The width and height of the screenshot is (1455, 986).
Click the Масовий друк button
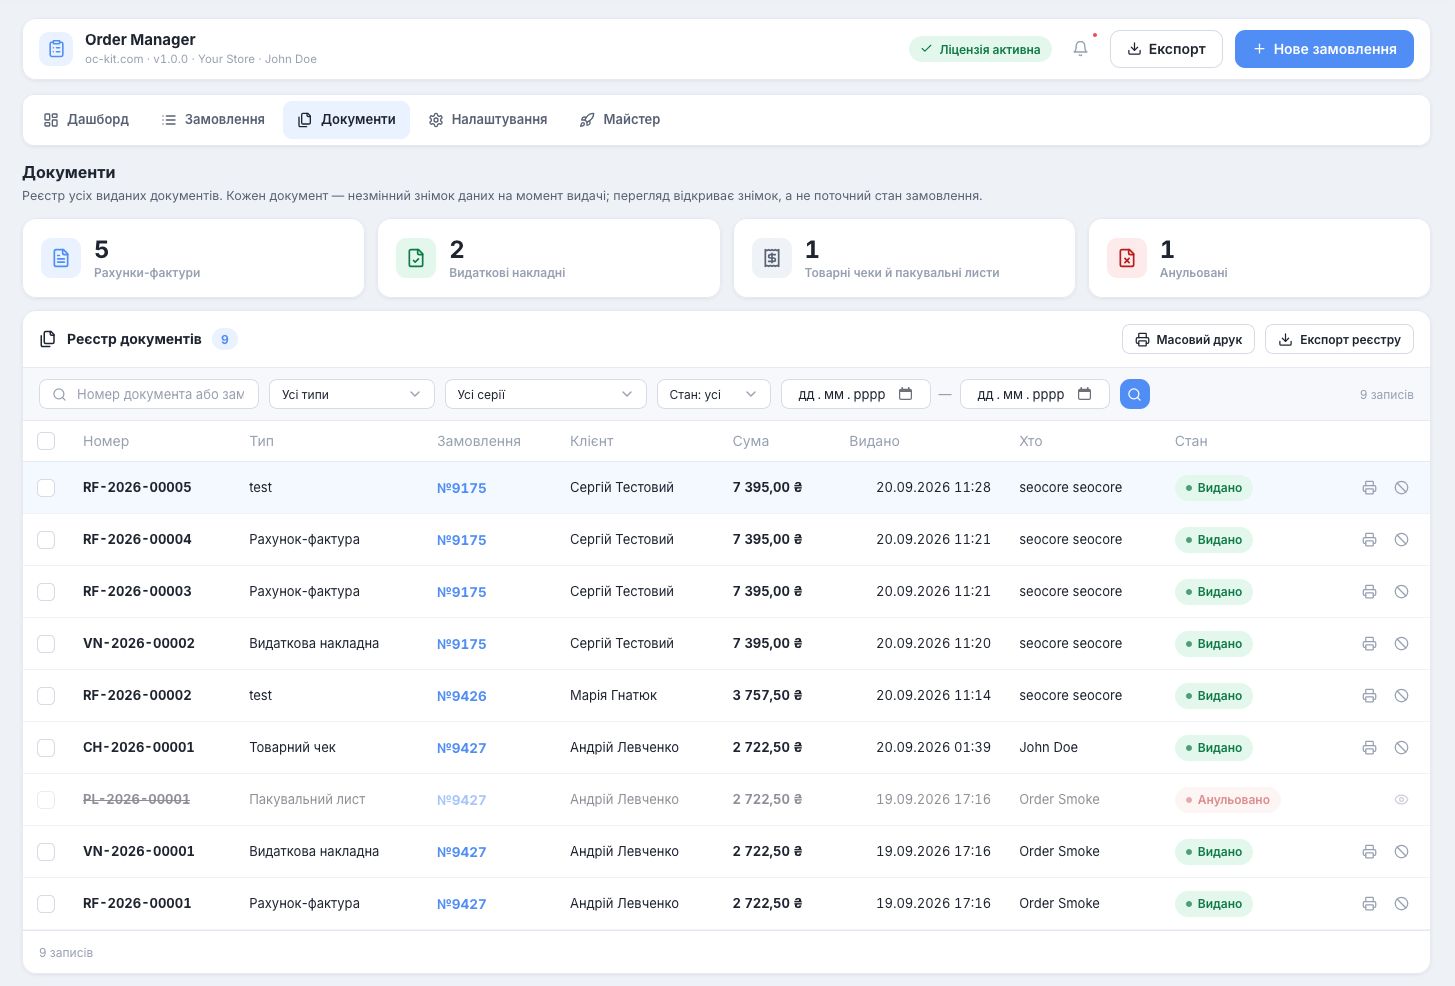point(1189,340)
